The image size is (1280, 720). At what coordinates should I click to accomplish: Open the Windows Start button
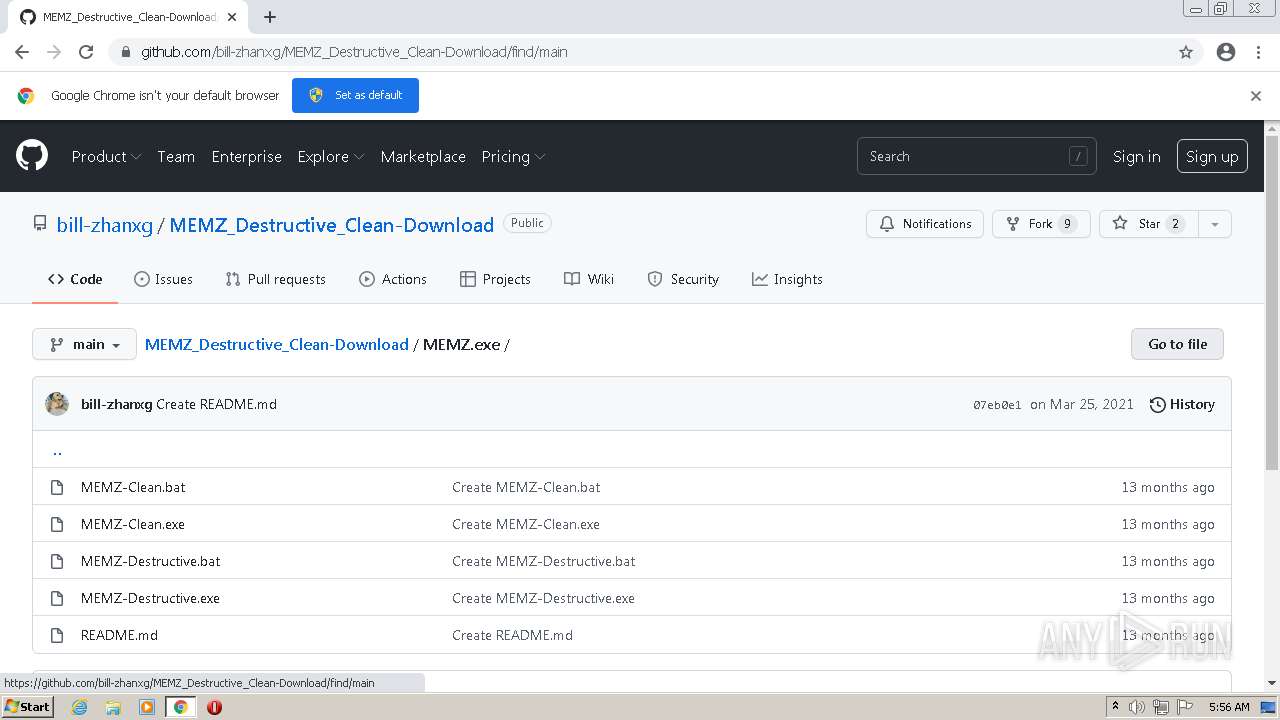coord(27,707)
